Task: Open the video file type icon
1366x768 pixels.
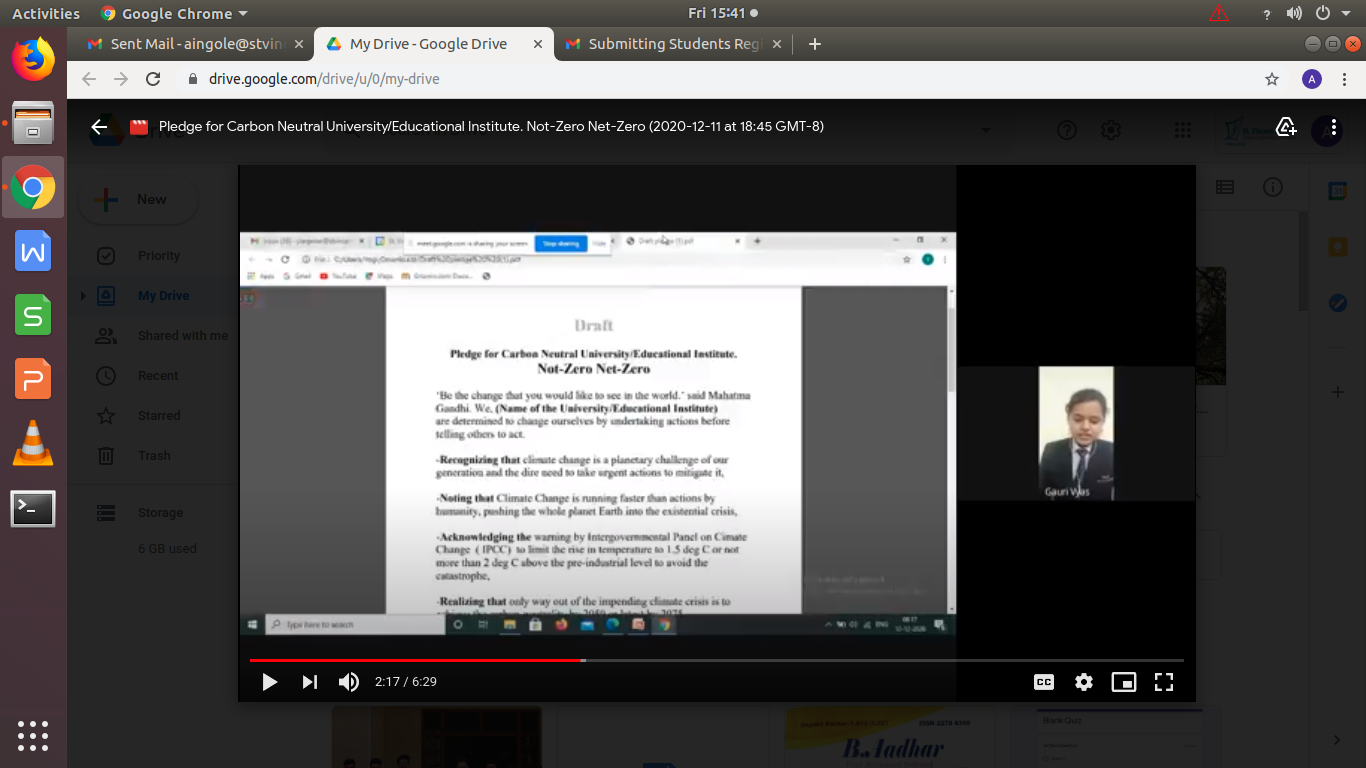Action: coord(139,127)
